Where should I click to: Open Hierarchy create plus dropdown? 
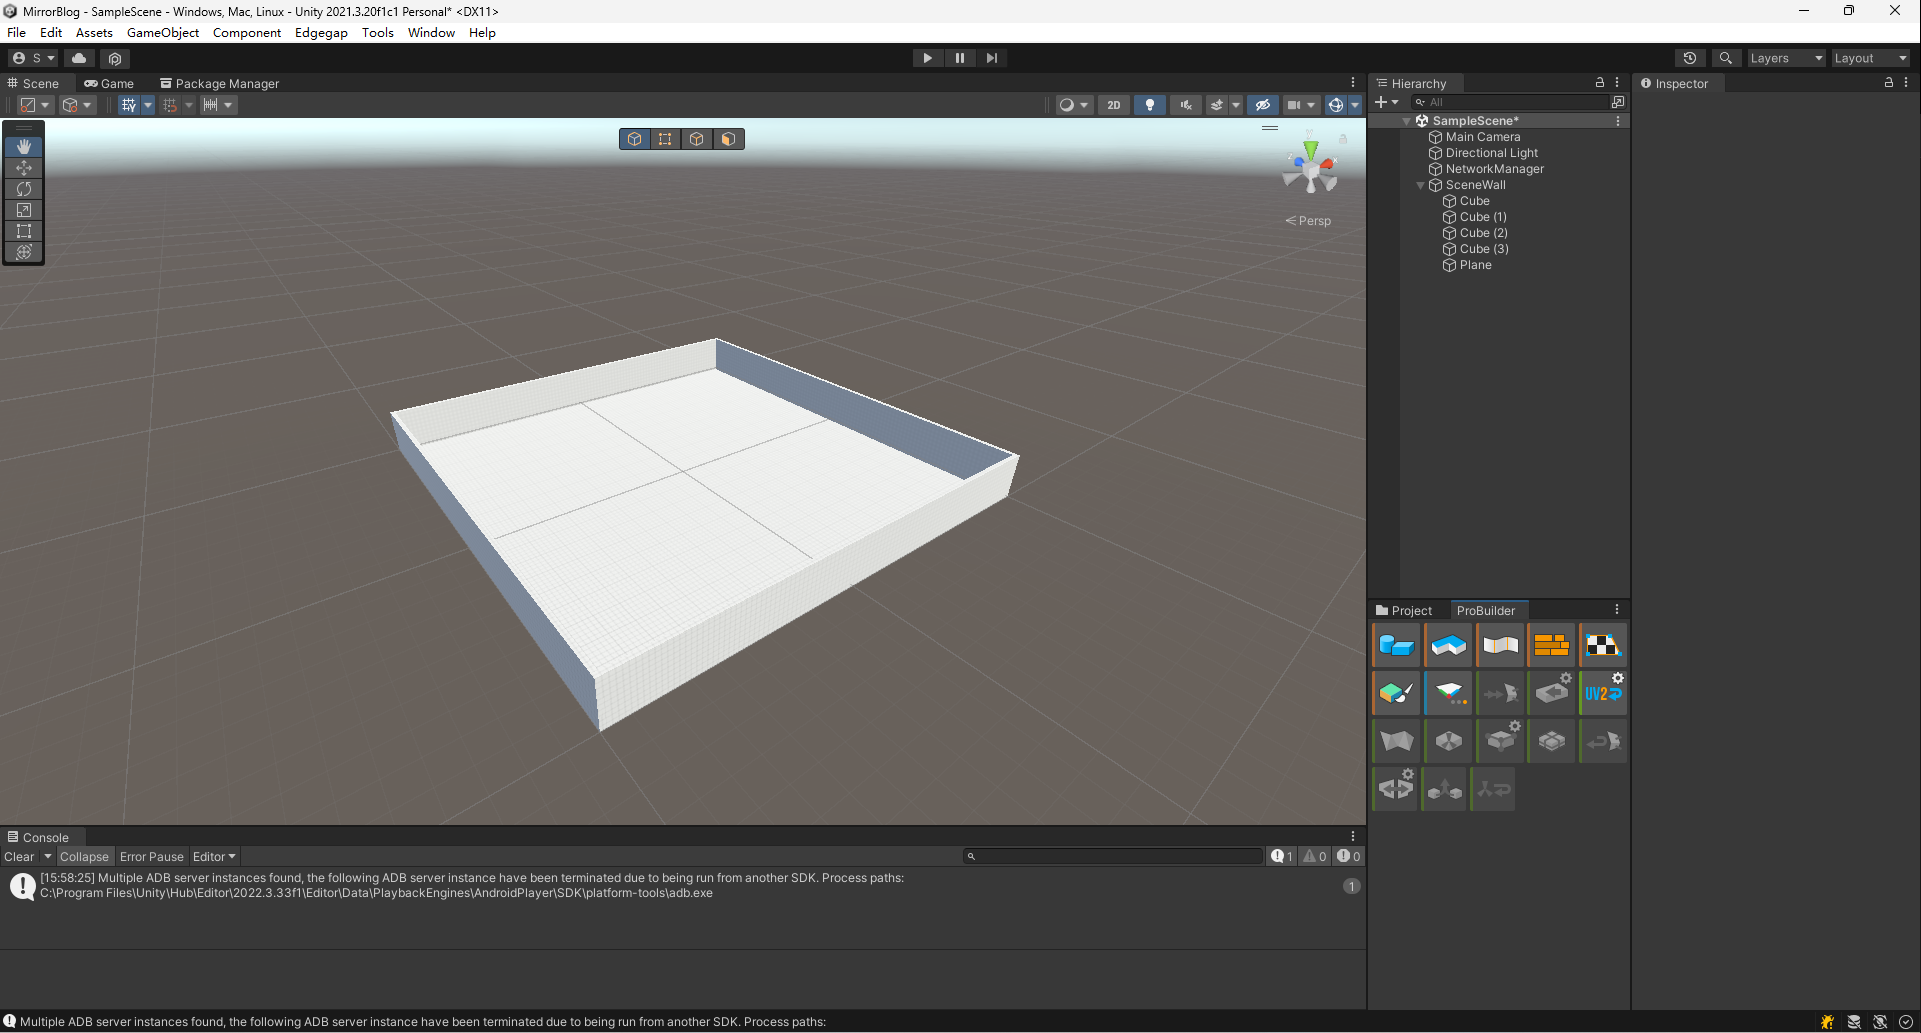(1387, 102)
